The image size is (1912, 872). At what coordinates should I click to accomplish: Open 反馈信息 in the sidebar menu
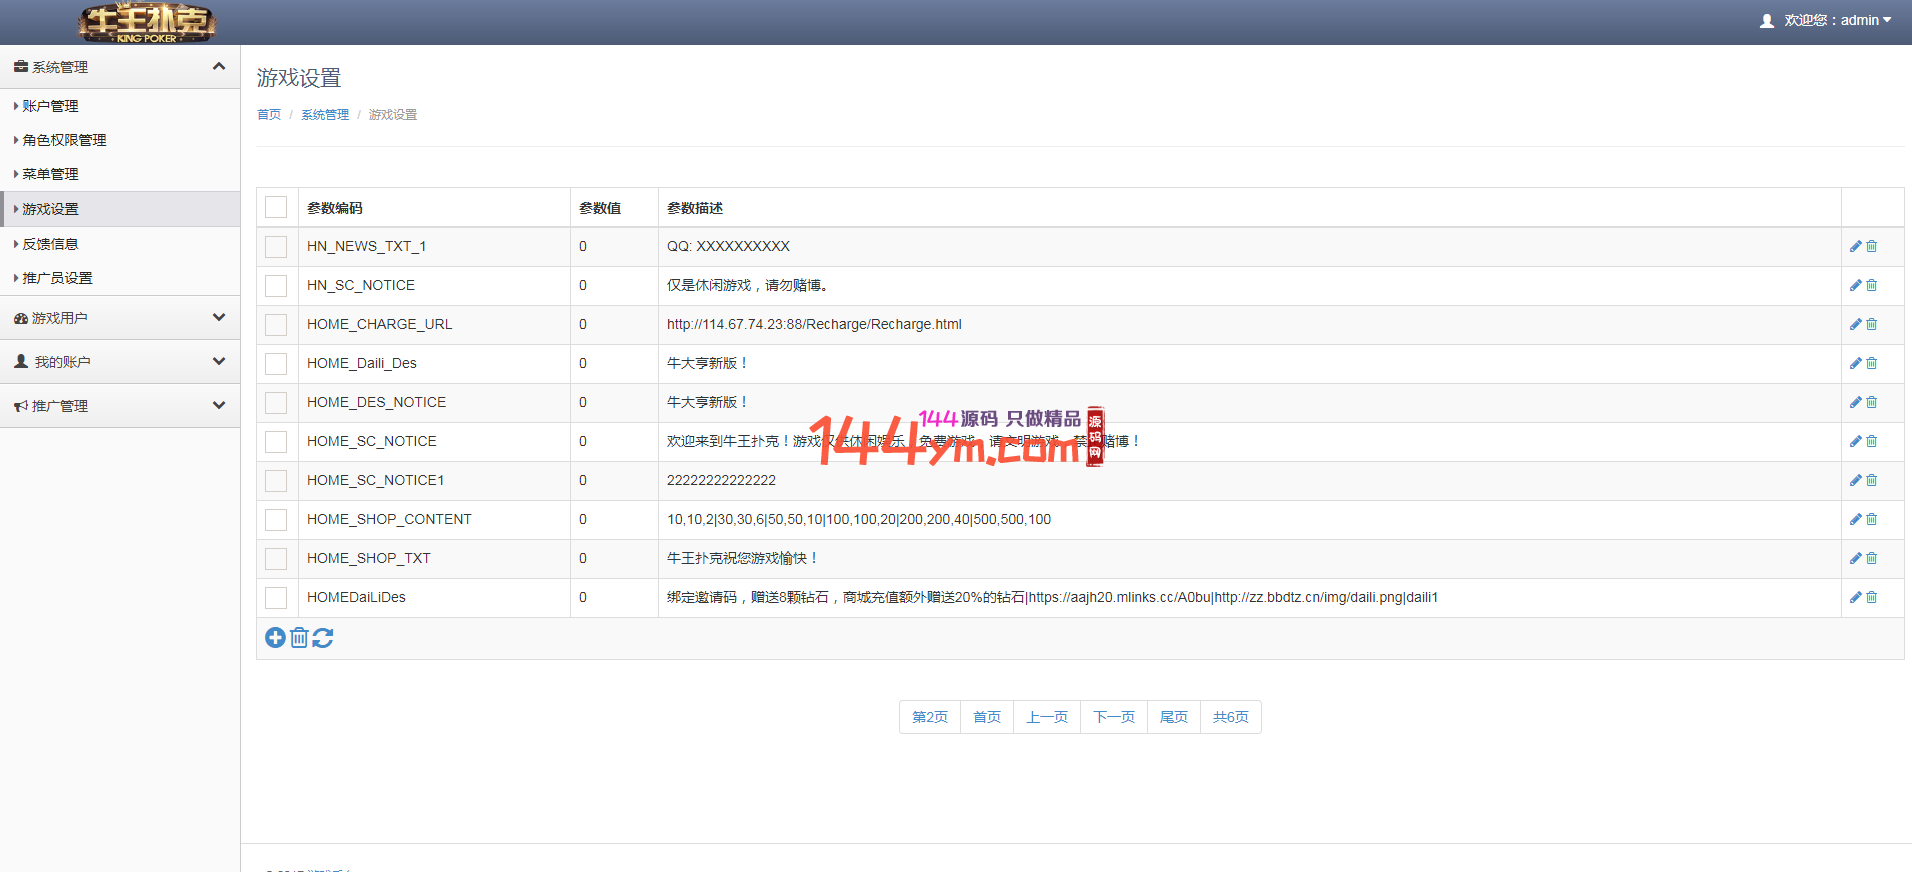(50, 244)
